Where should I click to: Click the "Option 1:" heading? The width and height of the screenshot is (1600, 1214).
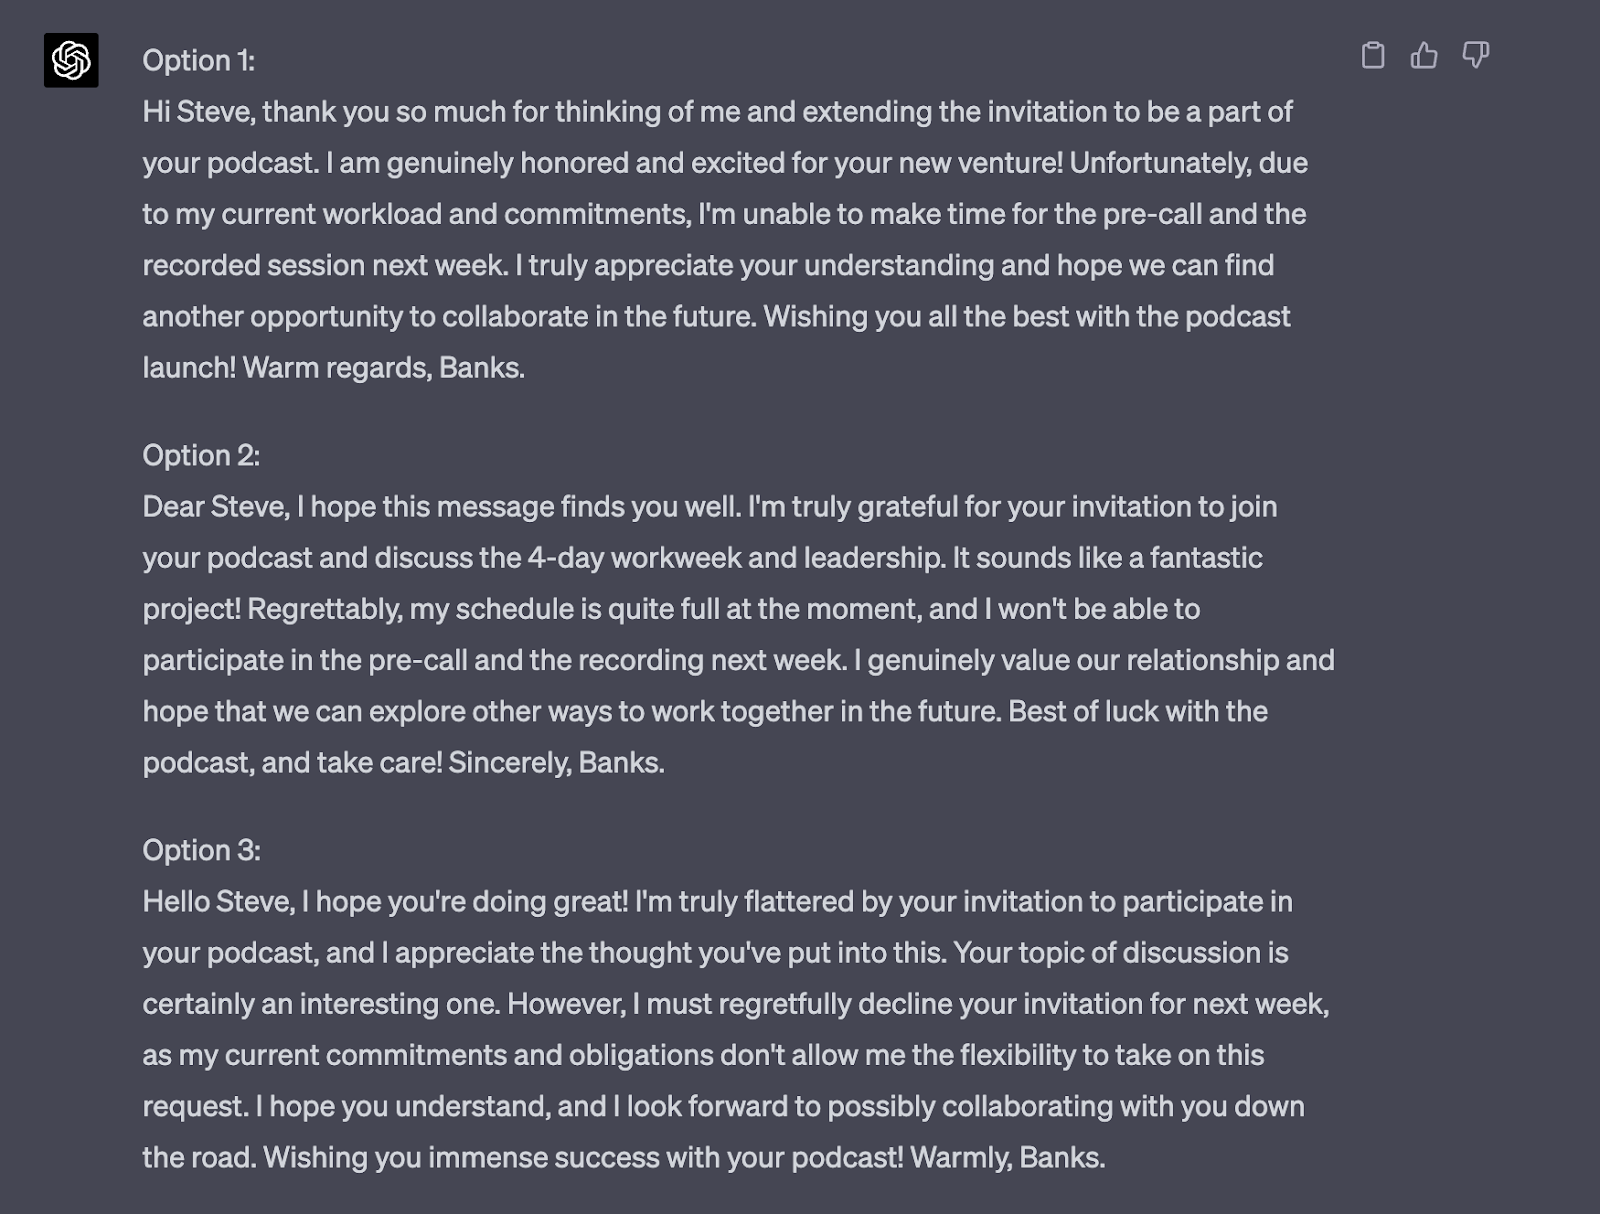198,61
